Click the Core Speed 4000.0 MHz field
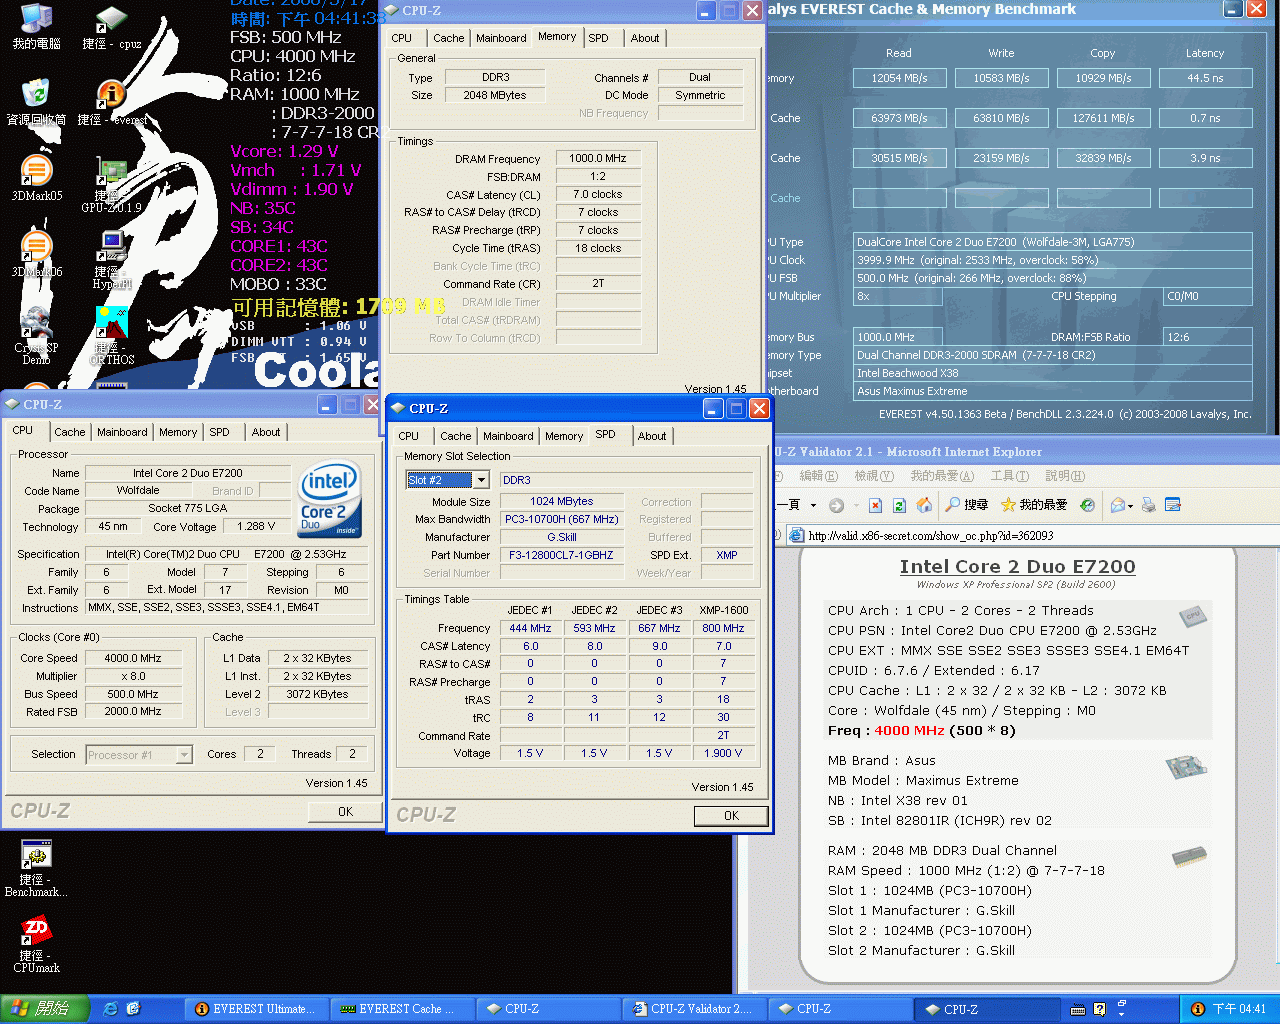The width and height of the screenshot is (1280, 1024). 133,658
